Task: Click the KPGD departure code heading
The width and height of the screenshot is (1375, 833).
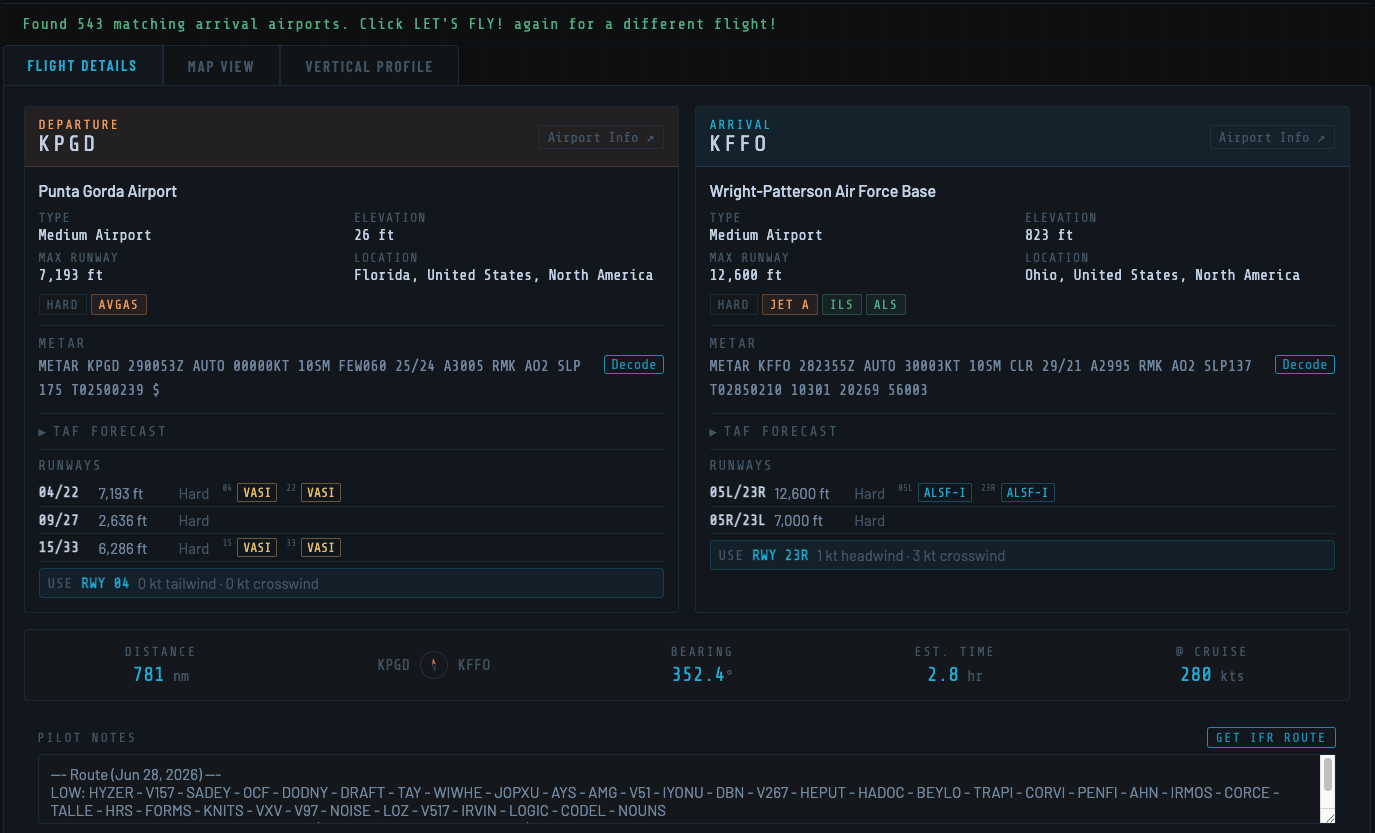Action: point(68,144)
